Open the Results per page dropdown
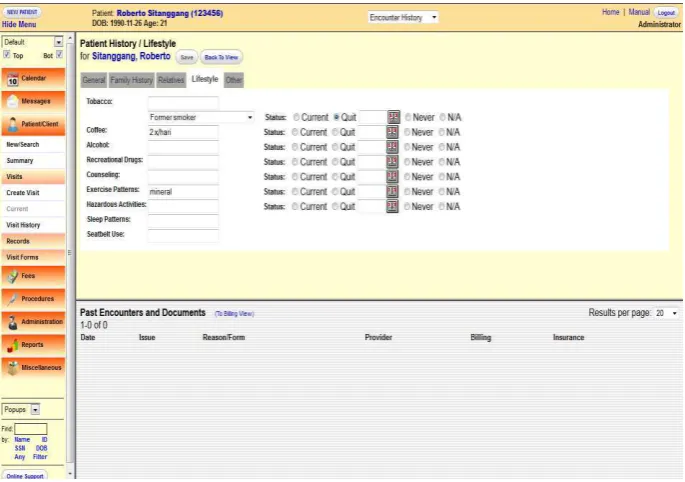Image resolution: width=685 pixels, height=482 pixels. (x=666, y=314)
